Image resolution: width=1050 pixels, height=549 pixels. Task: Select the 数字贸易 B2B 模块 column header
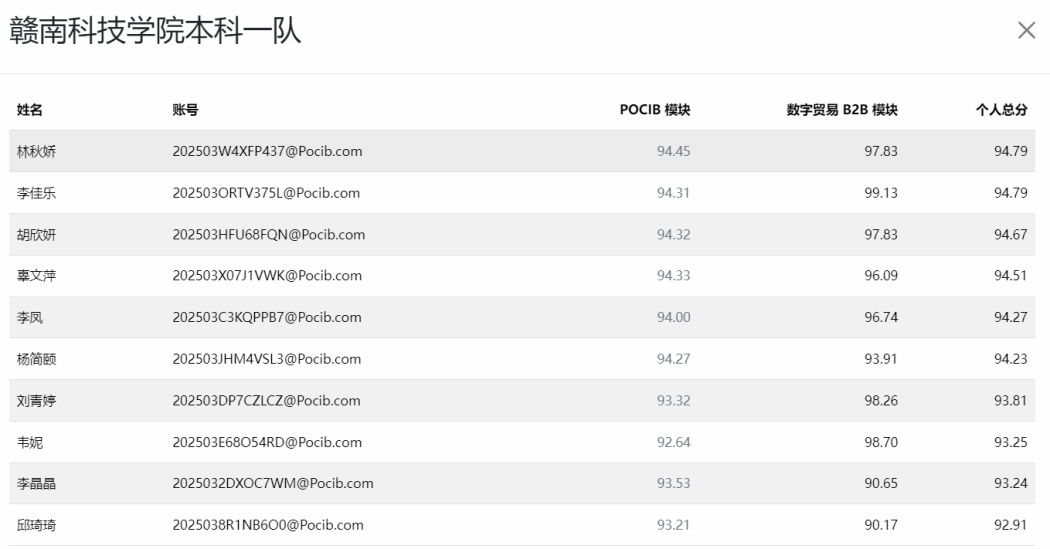tap(842, 110)
